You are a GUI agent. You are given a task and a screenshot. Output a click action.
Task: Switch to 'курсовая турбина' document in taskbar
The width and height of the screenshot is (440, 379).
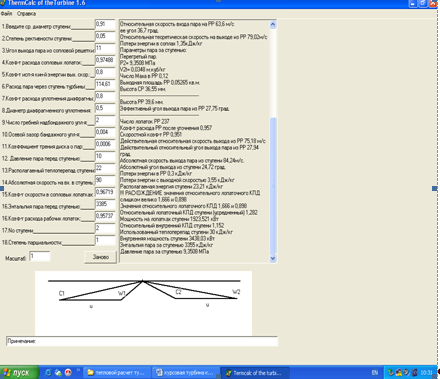pos(185,373)
